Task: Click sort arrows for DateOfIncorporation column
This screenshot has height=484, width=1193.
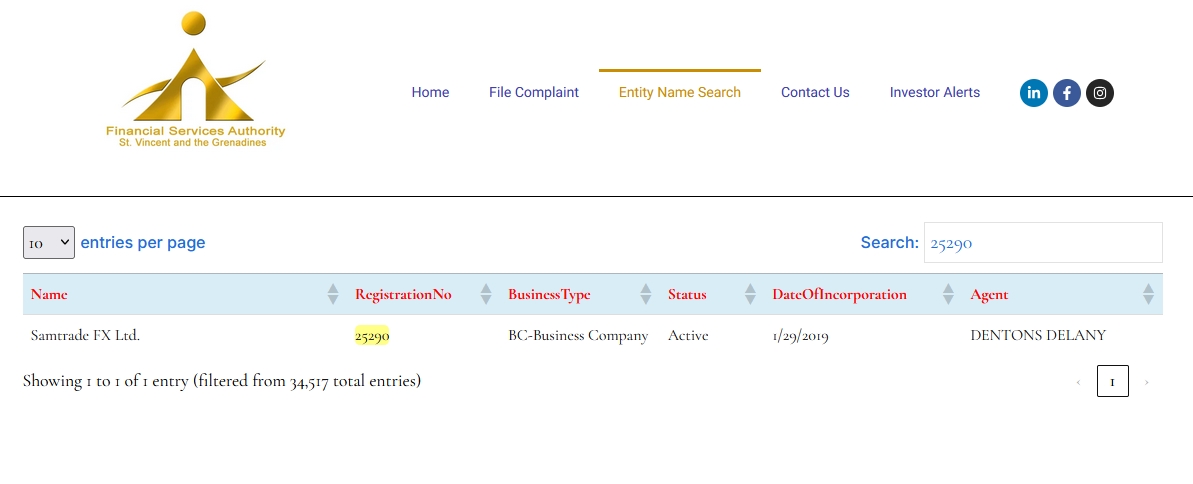Action: [x=948, y=294]
